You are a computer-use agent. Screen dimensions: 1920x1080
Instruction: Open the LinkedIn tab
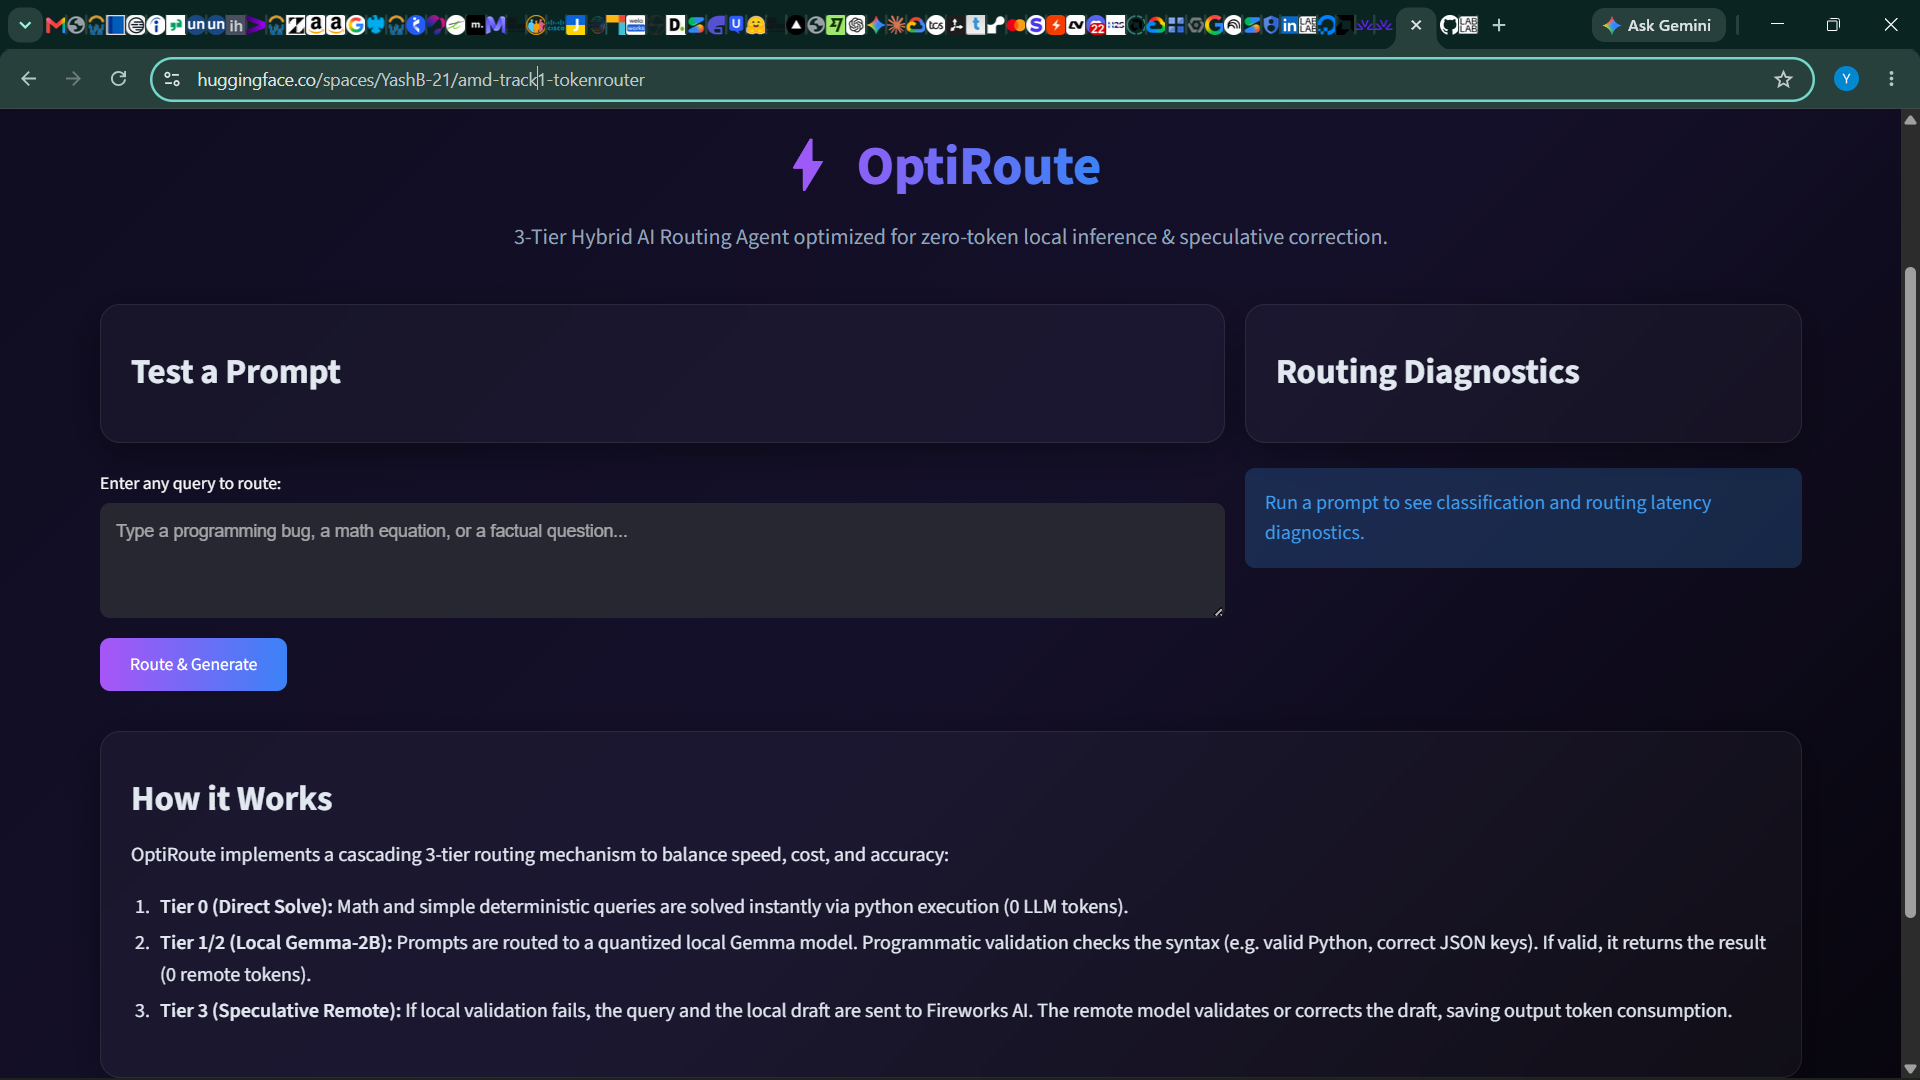(1289, 25)
